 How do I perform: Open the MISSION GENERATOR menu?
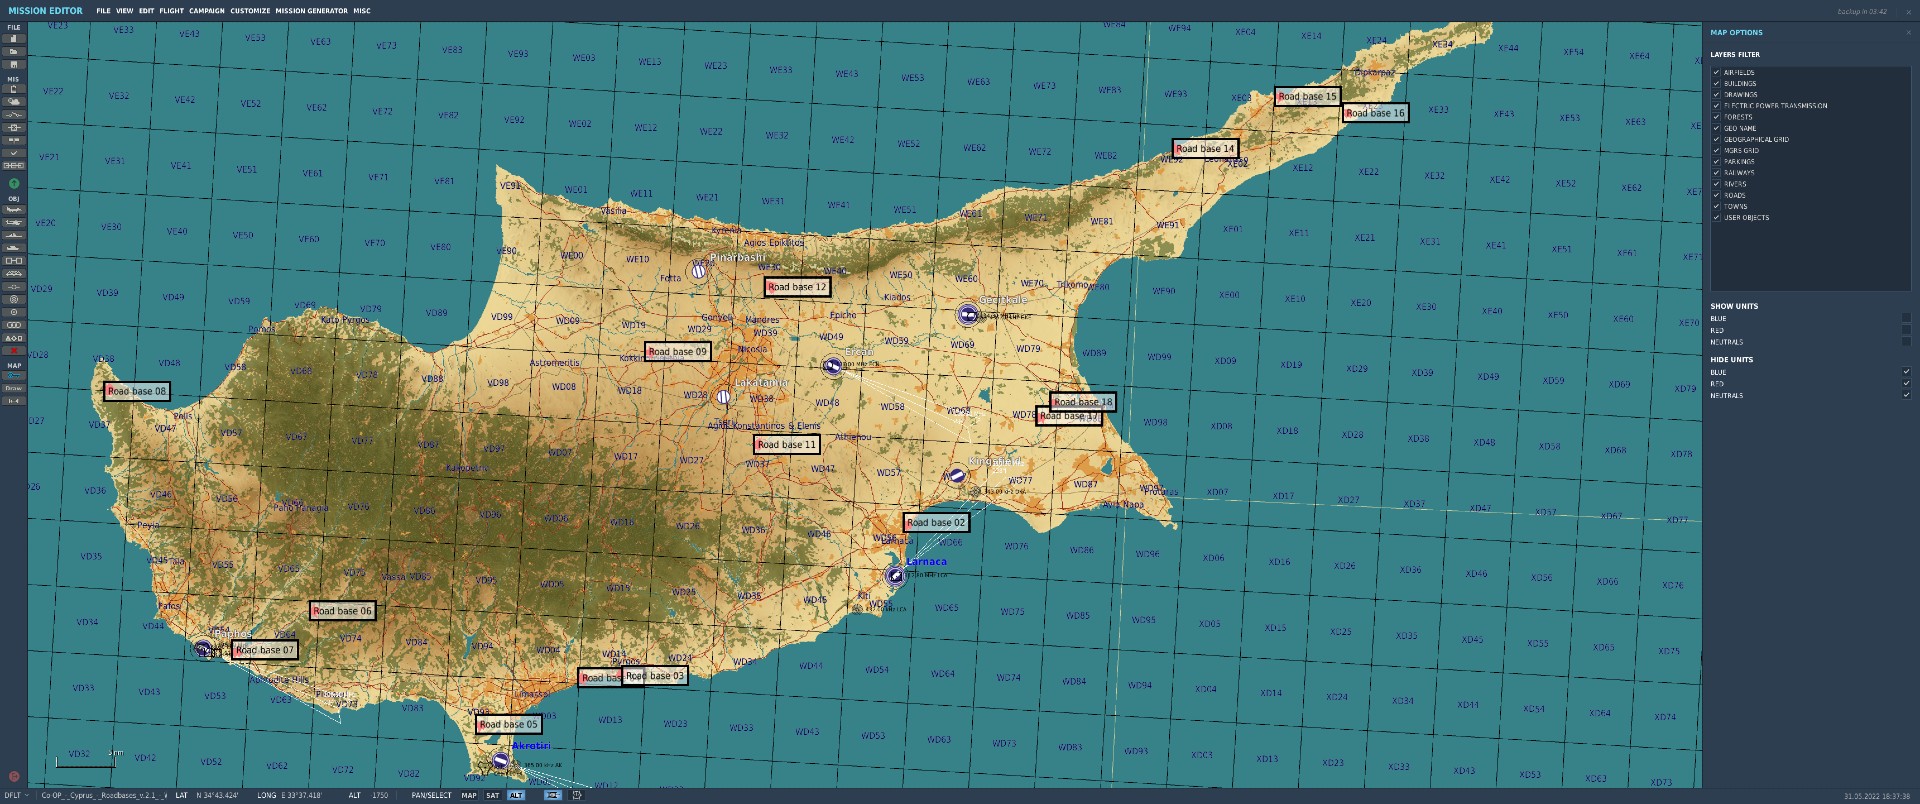click(311, 11)
